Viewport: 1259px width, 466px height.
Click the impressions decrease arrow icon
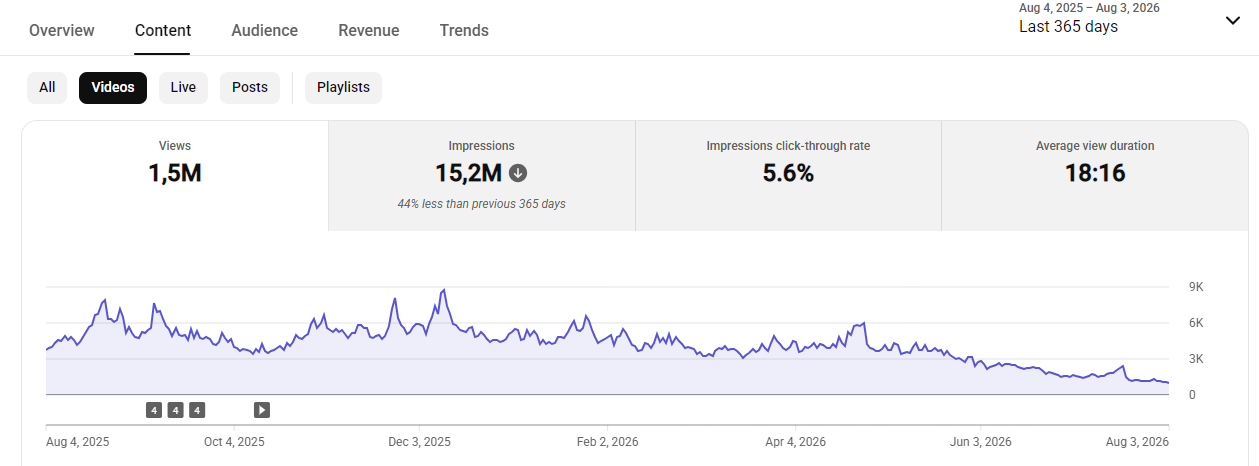(x=518, y=173)
